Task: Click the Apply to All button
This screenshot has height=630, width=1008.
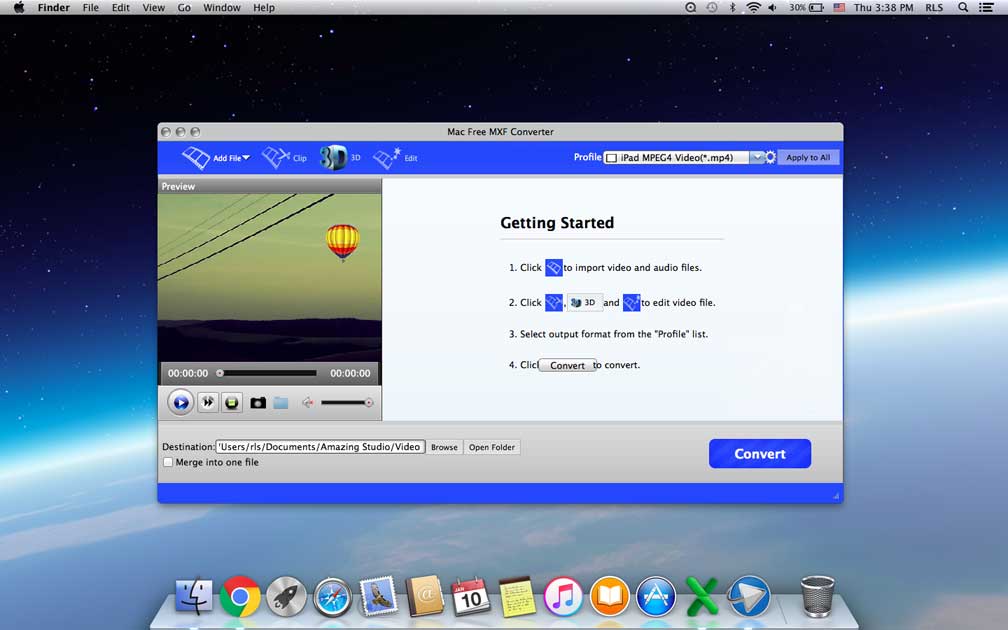Action: pyautogui.click(x=808, y=158)
